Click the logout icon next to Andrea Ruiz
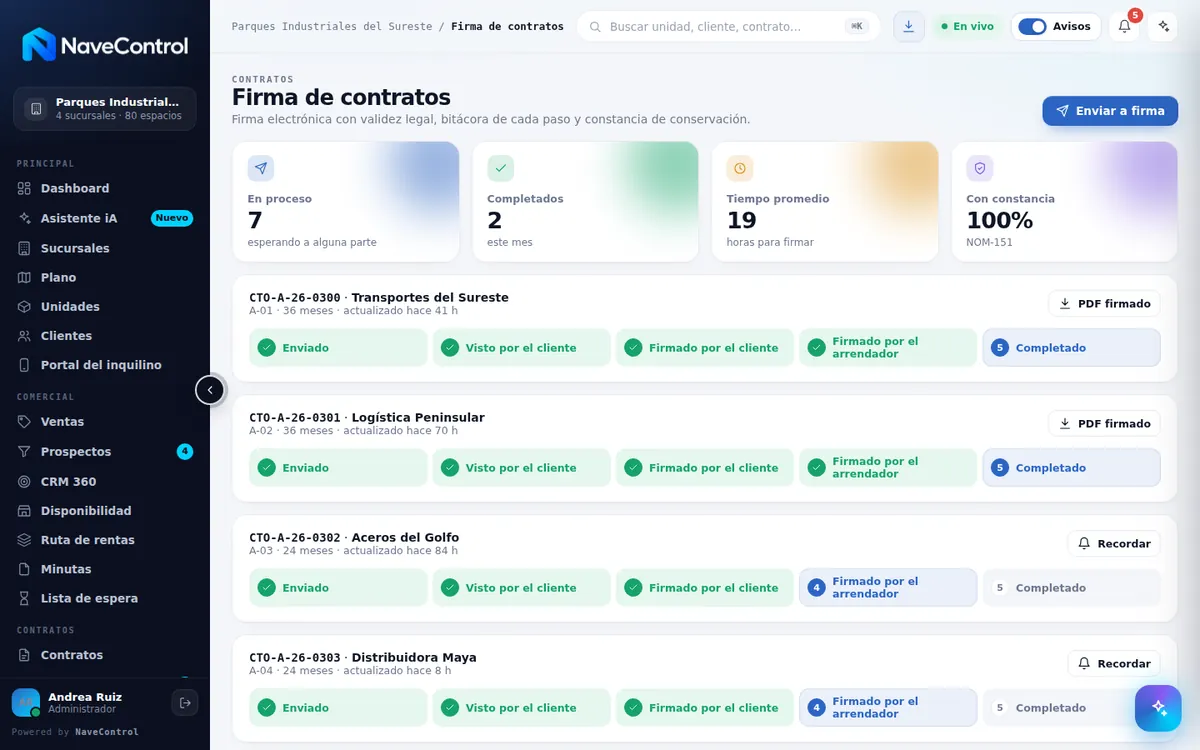 point(185,703)
